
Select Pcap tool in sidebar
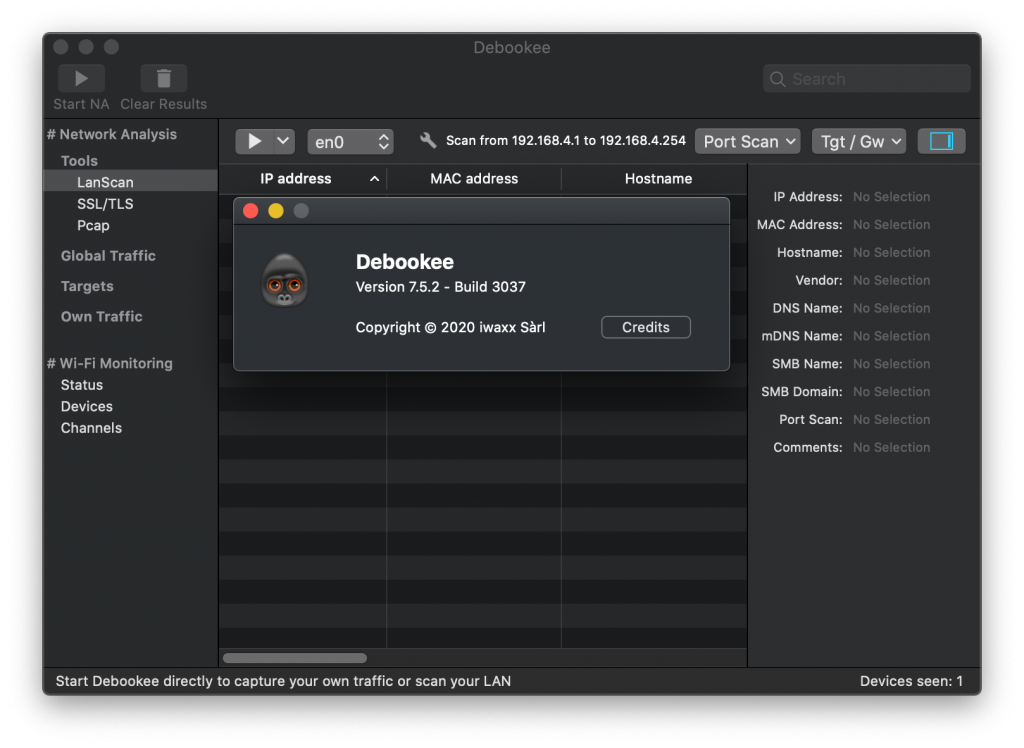tap(93, 225)
